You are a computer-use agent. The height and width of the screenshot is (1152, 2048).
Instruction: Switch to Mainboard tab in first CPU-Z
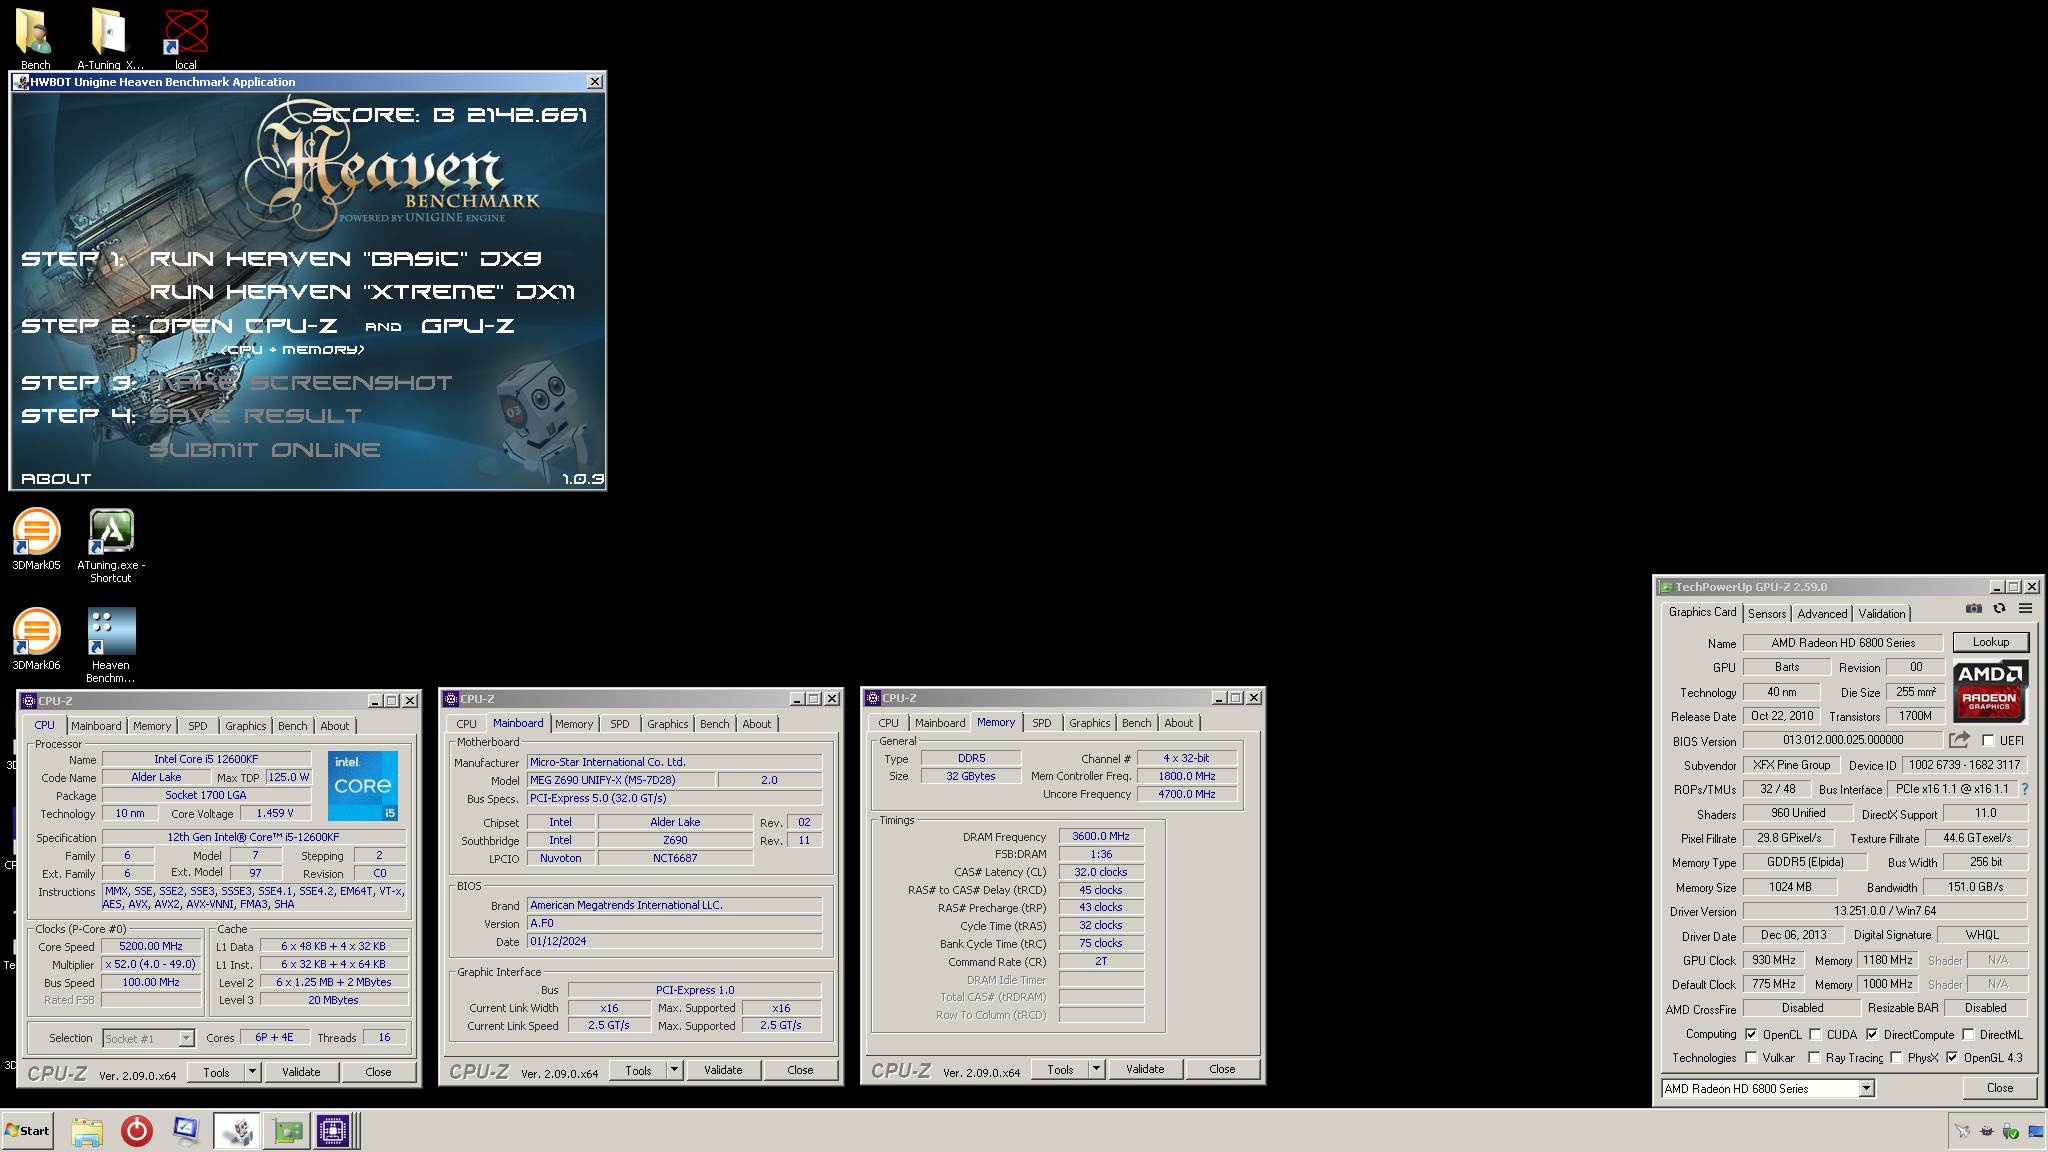click(x=96, y=726)
